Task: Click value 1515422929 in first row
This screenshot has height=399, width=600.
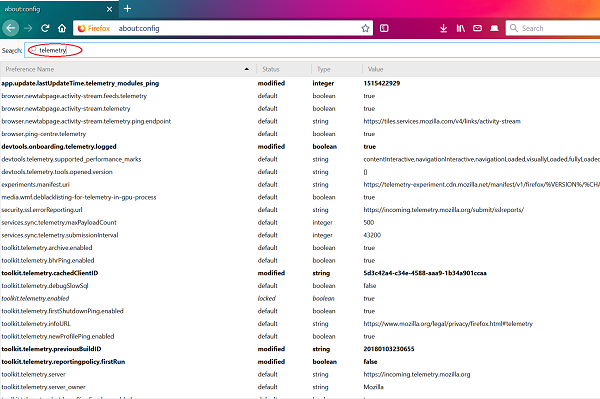Action: pyautogui.click(x=382, y=83)
